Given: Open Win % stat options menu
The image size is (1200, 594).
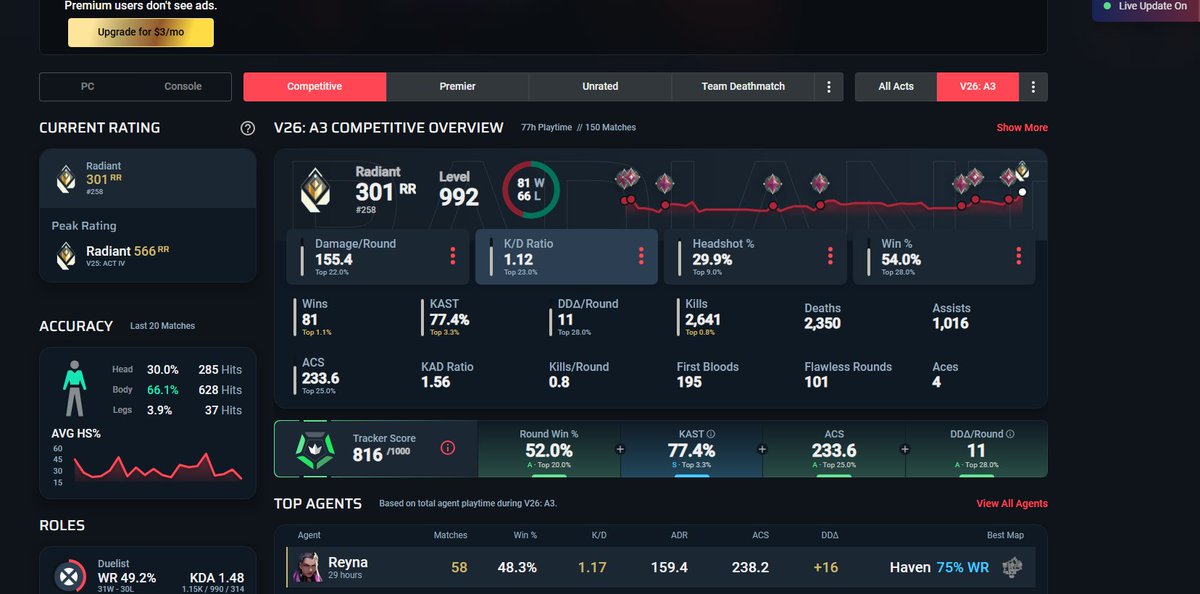Looking at the screenshot, I should [x=1019, y=256].
